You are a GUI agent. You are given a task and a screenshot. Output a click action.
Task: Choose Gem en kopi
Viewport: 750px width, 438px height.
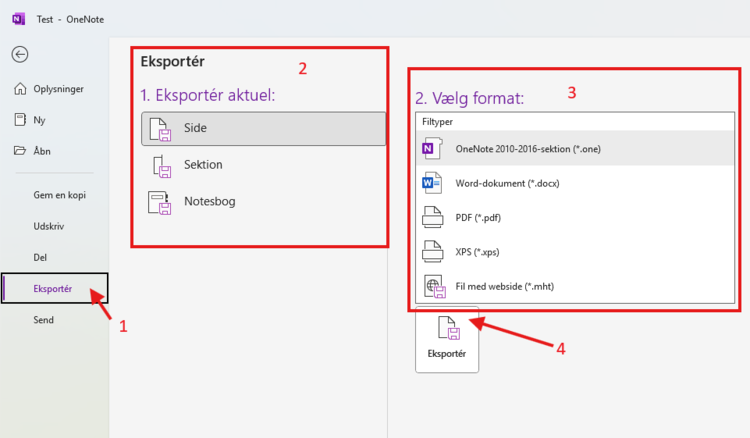coord(59,195)
